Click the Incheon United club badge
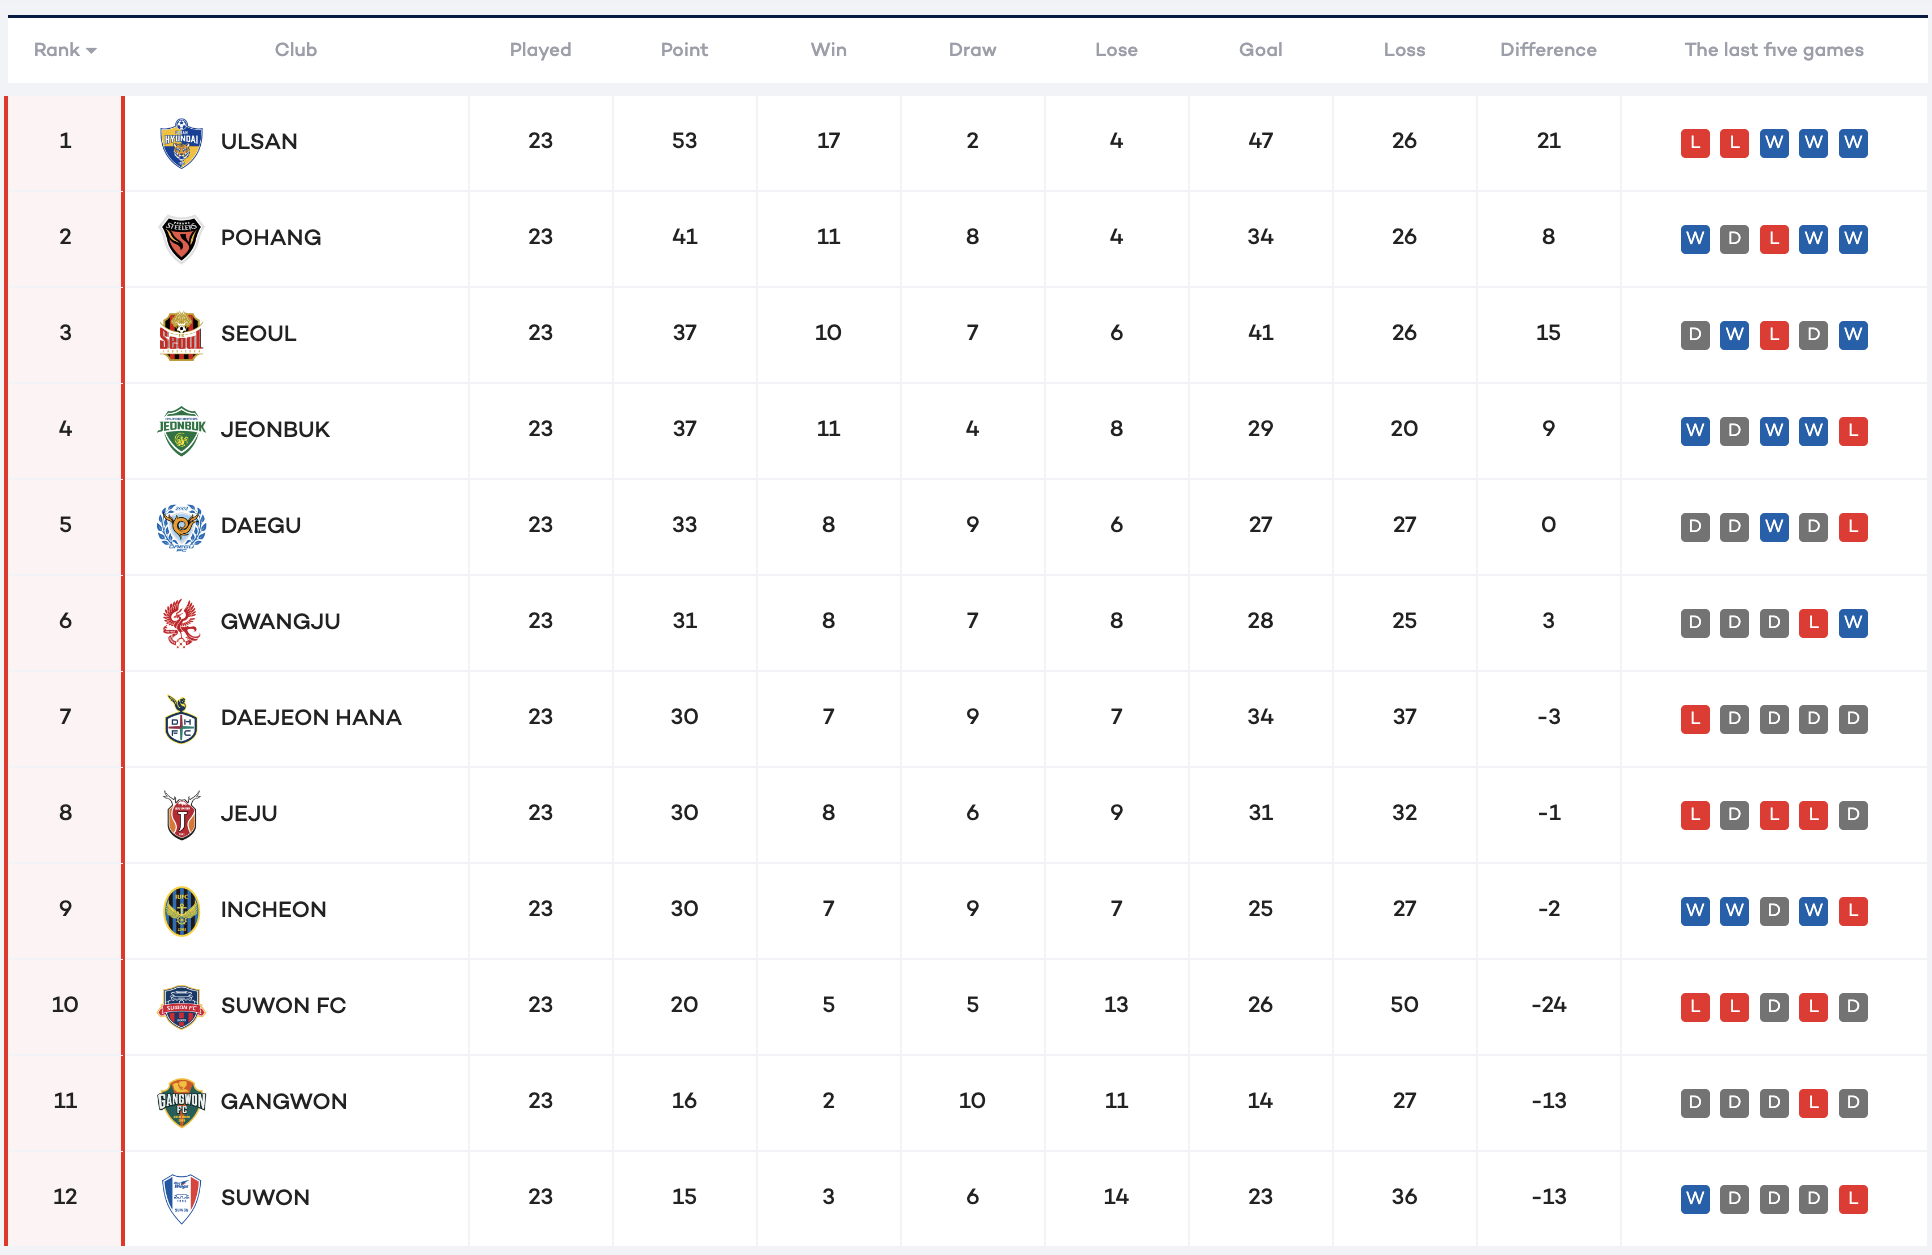1932x1255 pixels. 181,910
